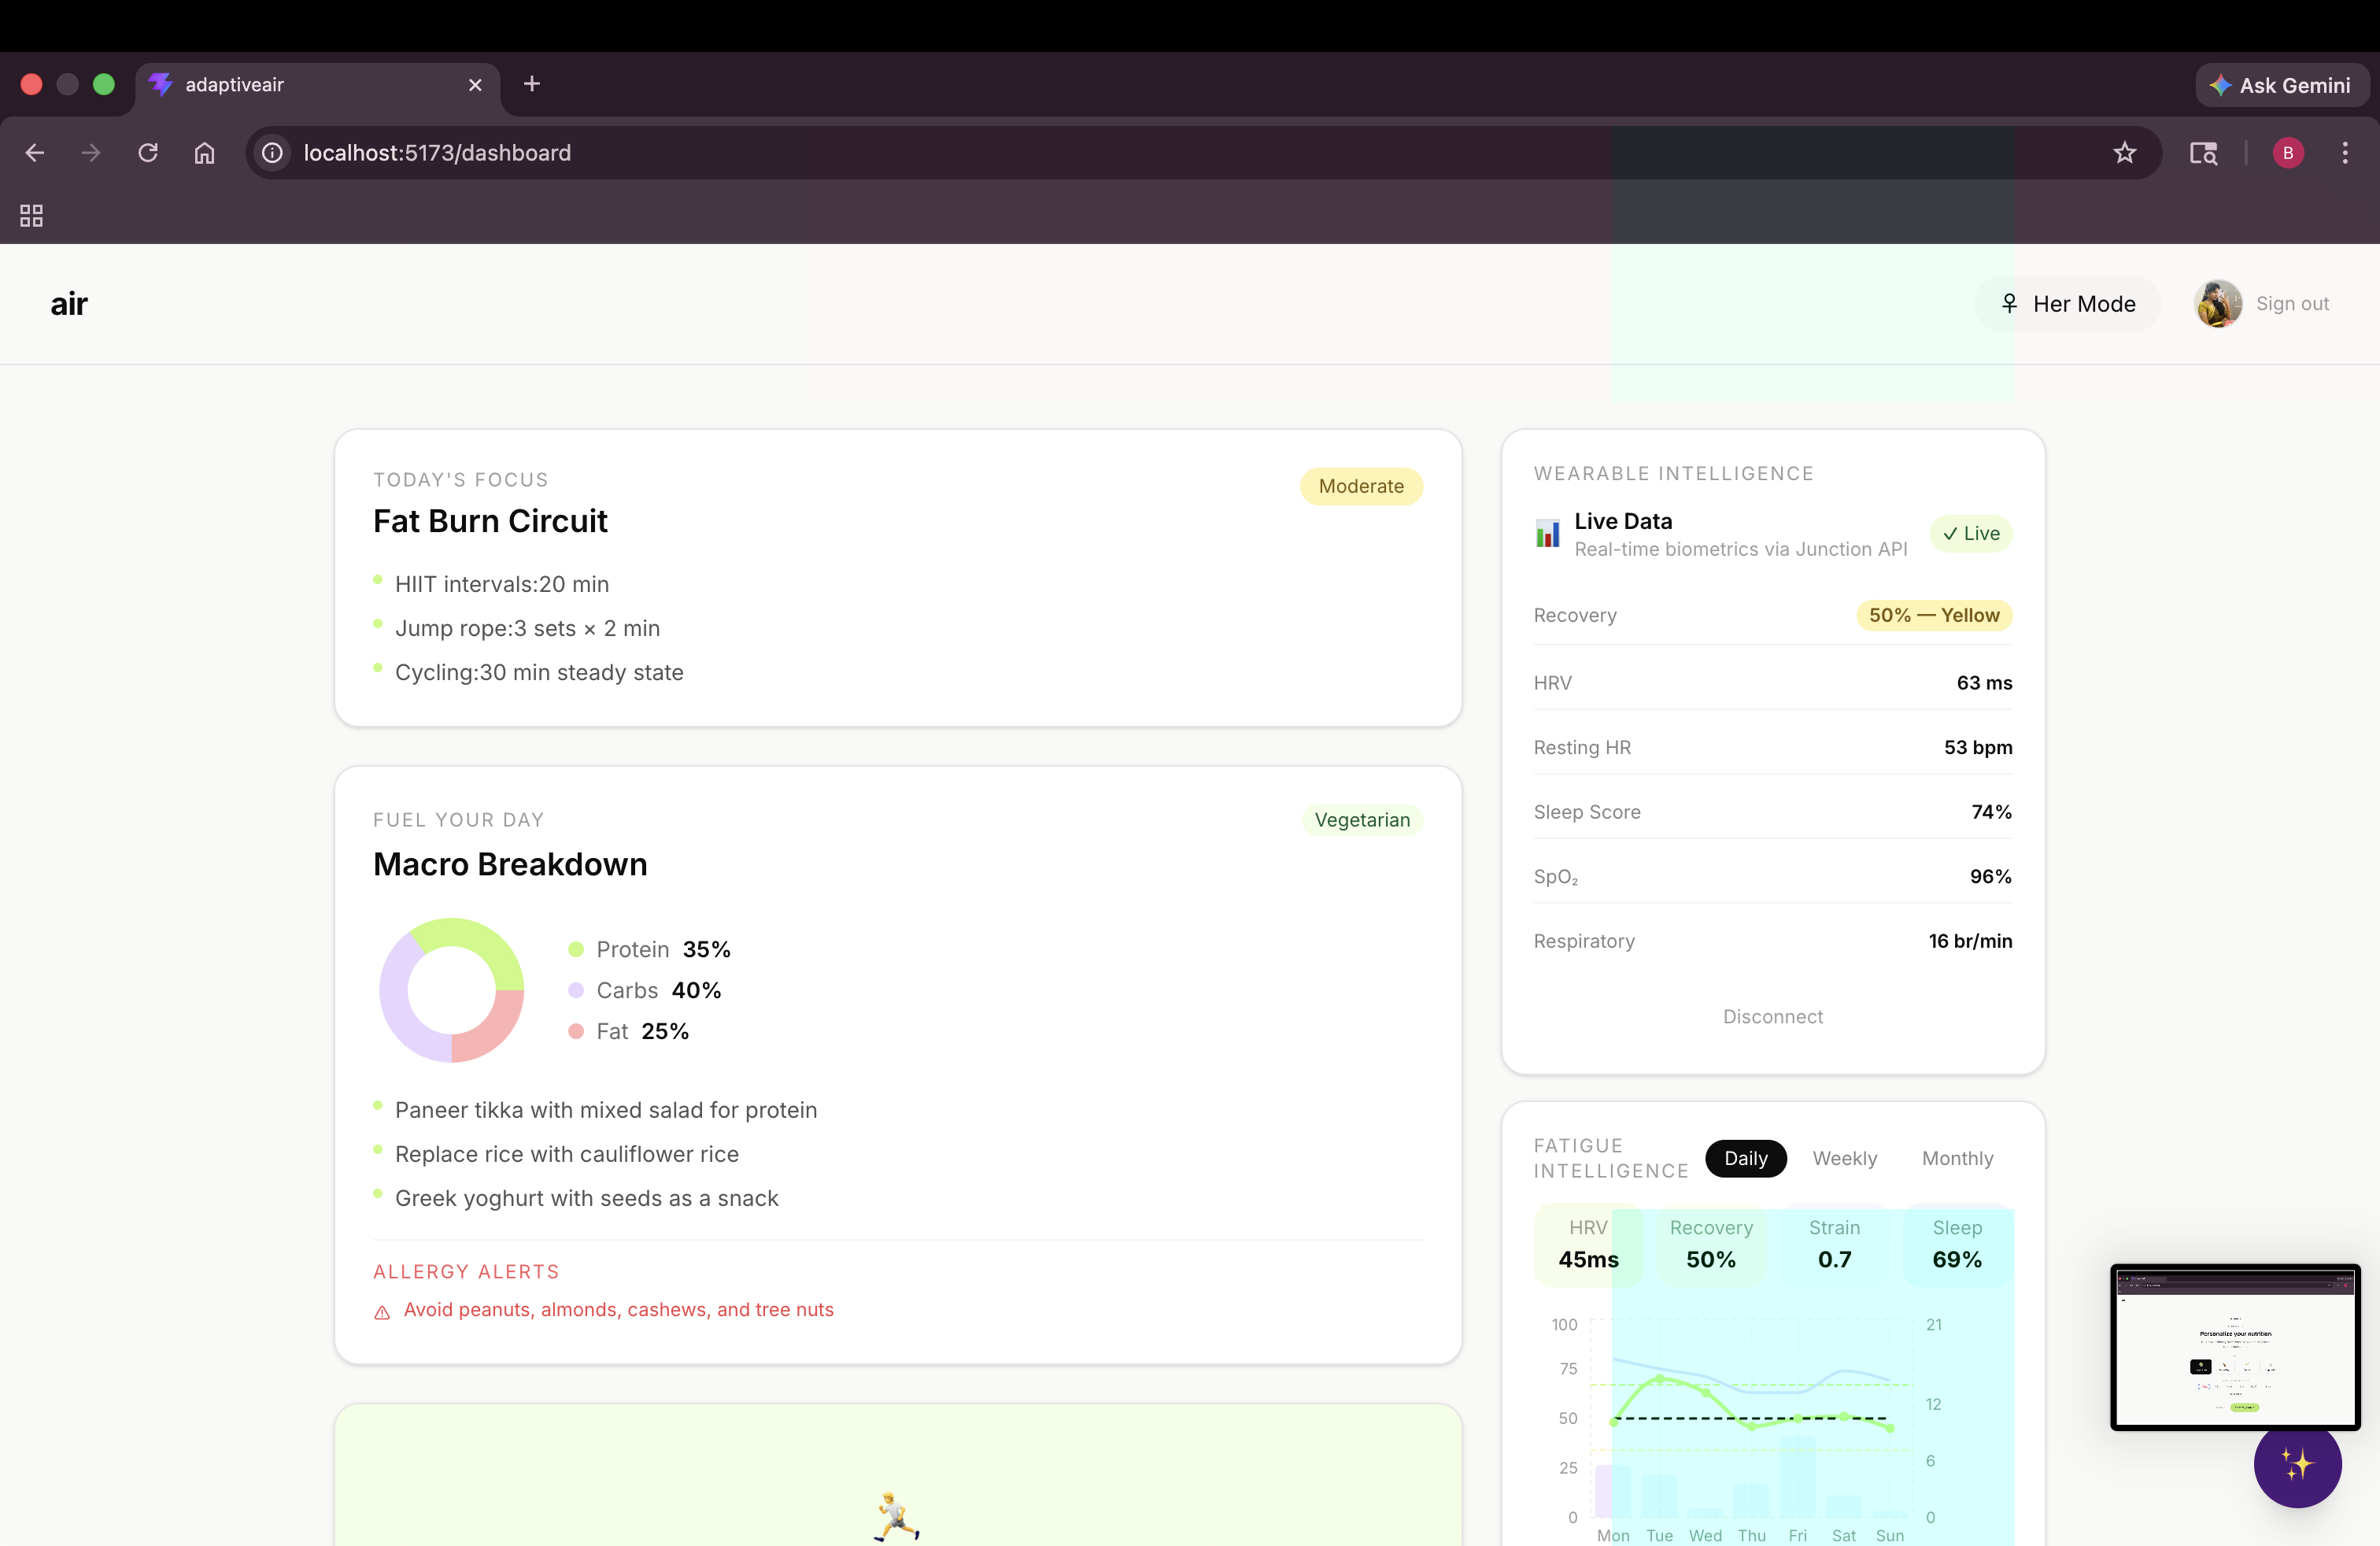Image resolution: width=2380 pixels, height=1546 pixels.
Task: Bookmark this page with the star icon
Action: pos(2124,153)
